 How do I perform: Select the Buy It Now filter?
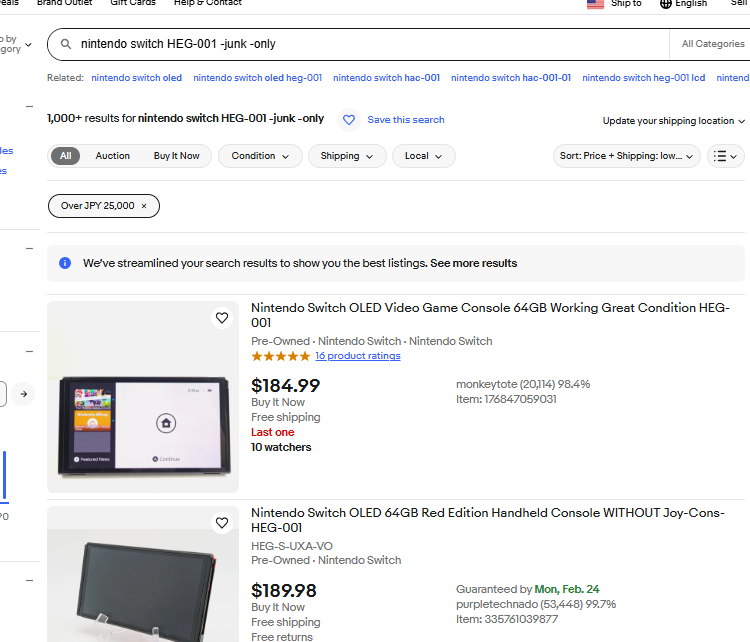[x=176, y=156]
